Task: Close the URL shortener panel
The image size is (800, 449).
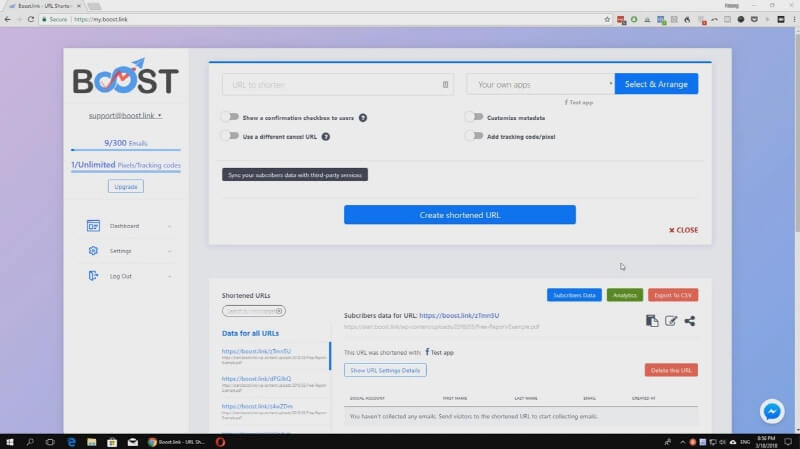Action: (x=683, y=230)
